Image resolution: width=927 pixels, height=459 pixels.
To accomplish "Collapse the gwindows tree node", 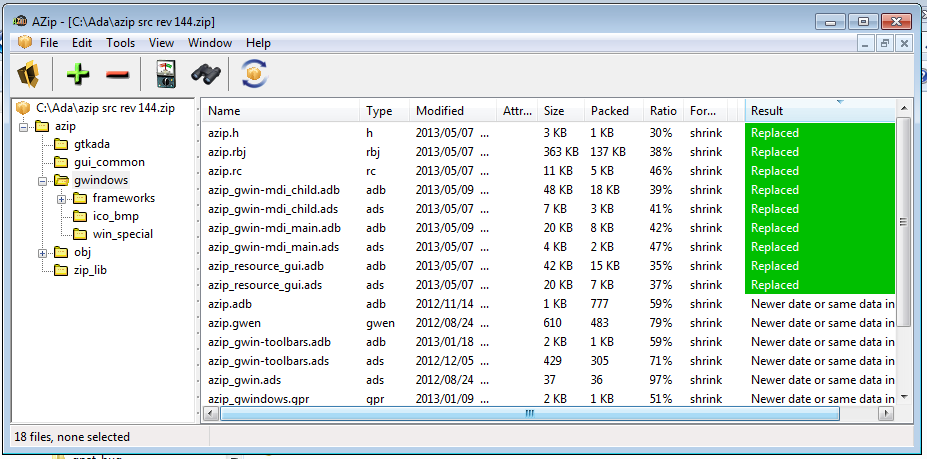I will coord(43,181).
